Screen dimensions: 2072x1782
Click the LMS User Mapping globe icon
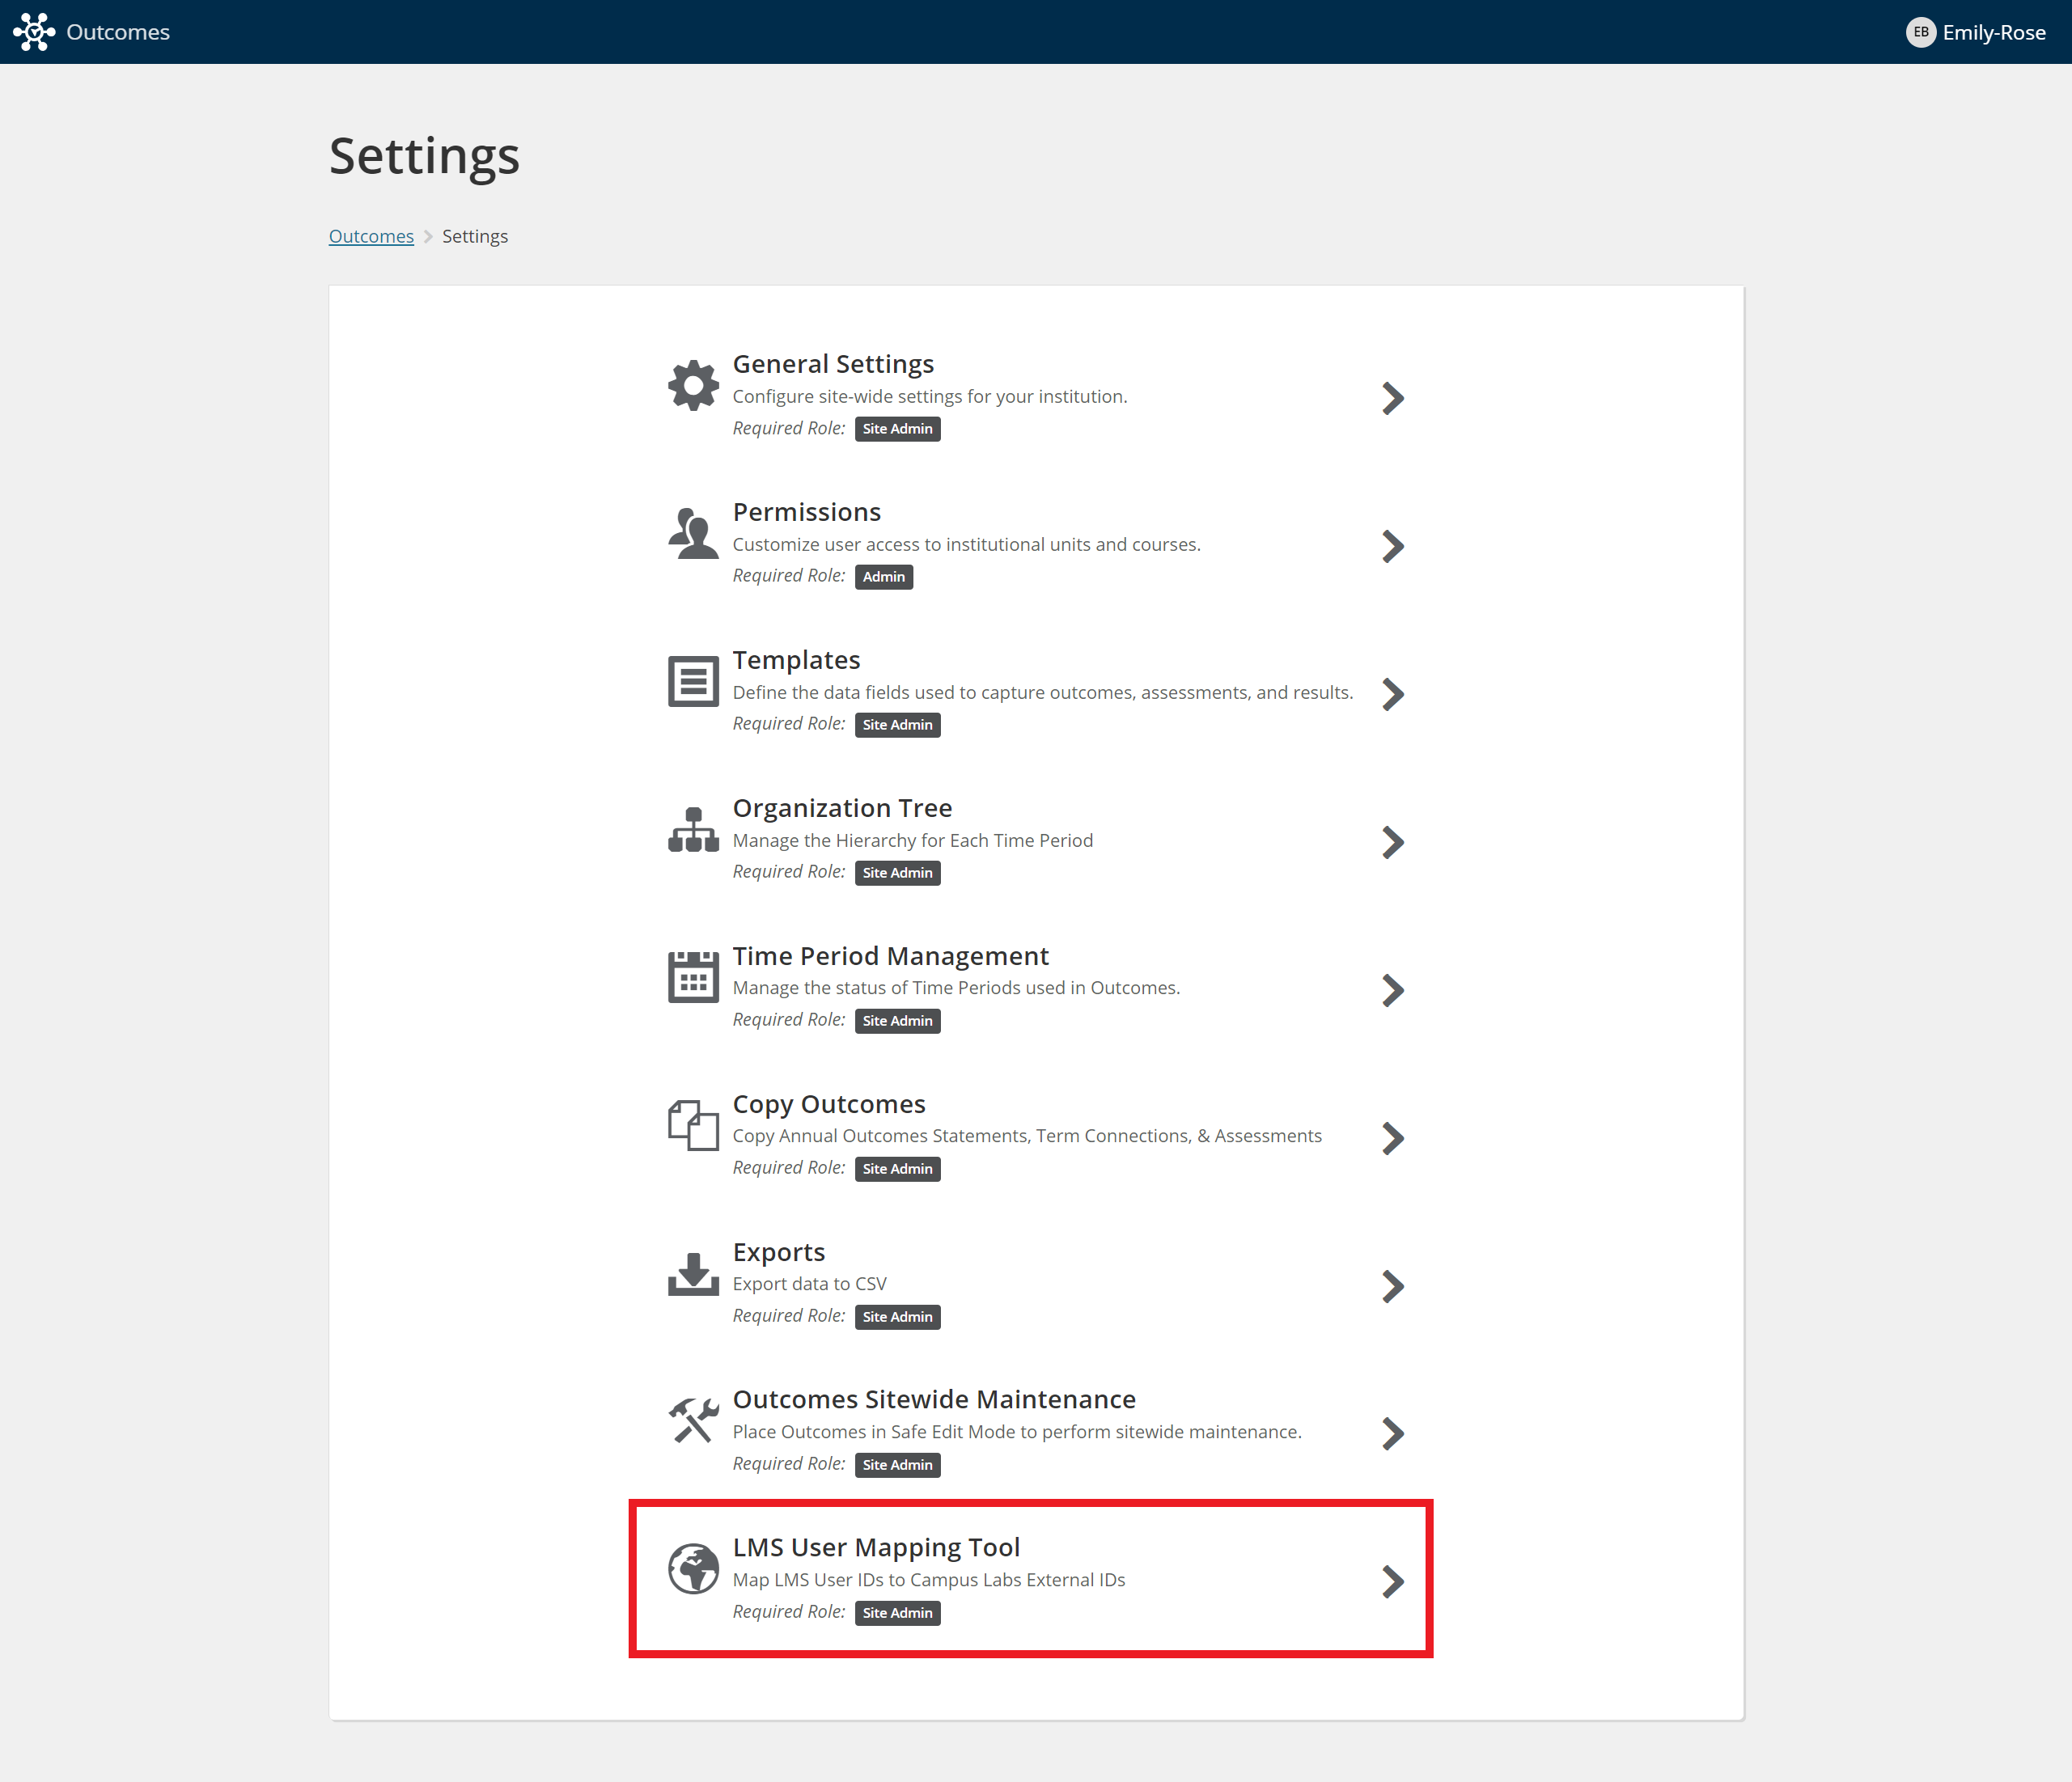693,1569
